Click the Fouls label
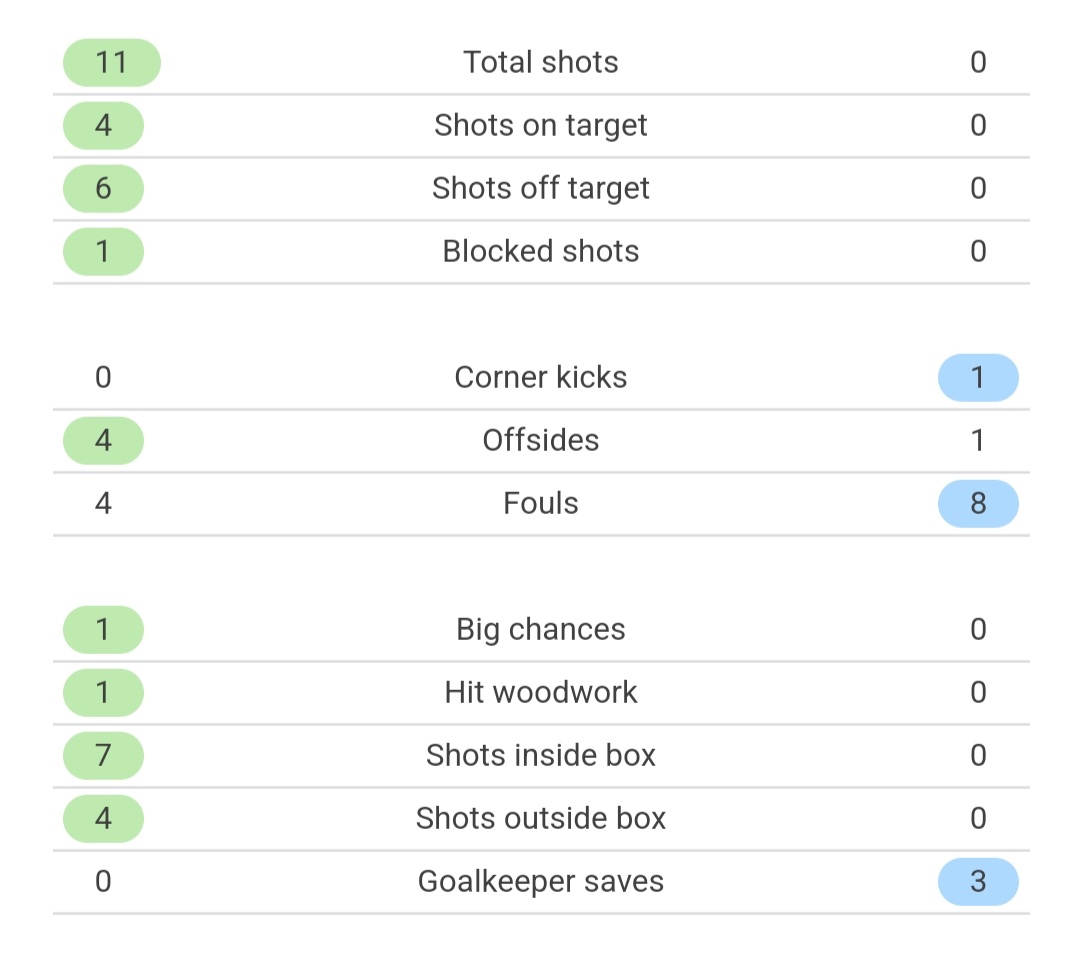Screen dimensions: 1080x973 [541, 503]
